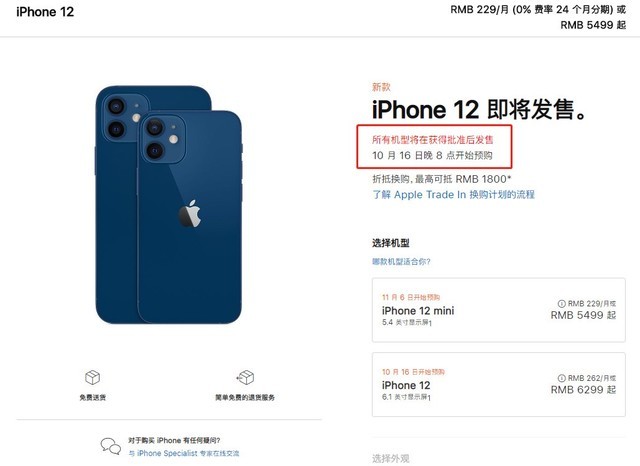Click the RMB 6299 起 price text
640x466 pixels.
point(583,390)
